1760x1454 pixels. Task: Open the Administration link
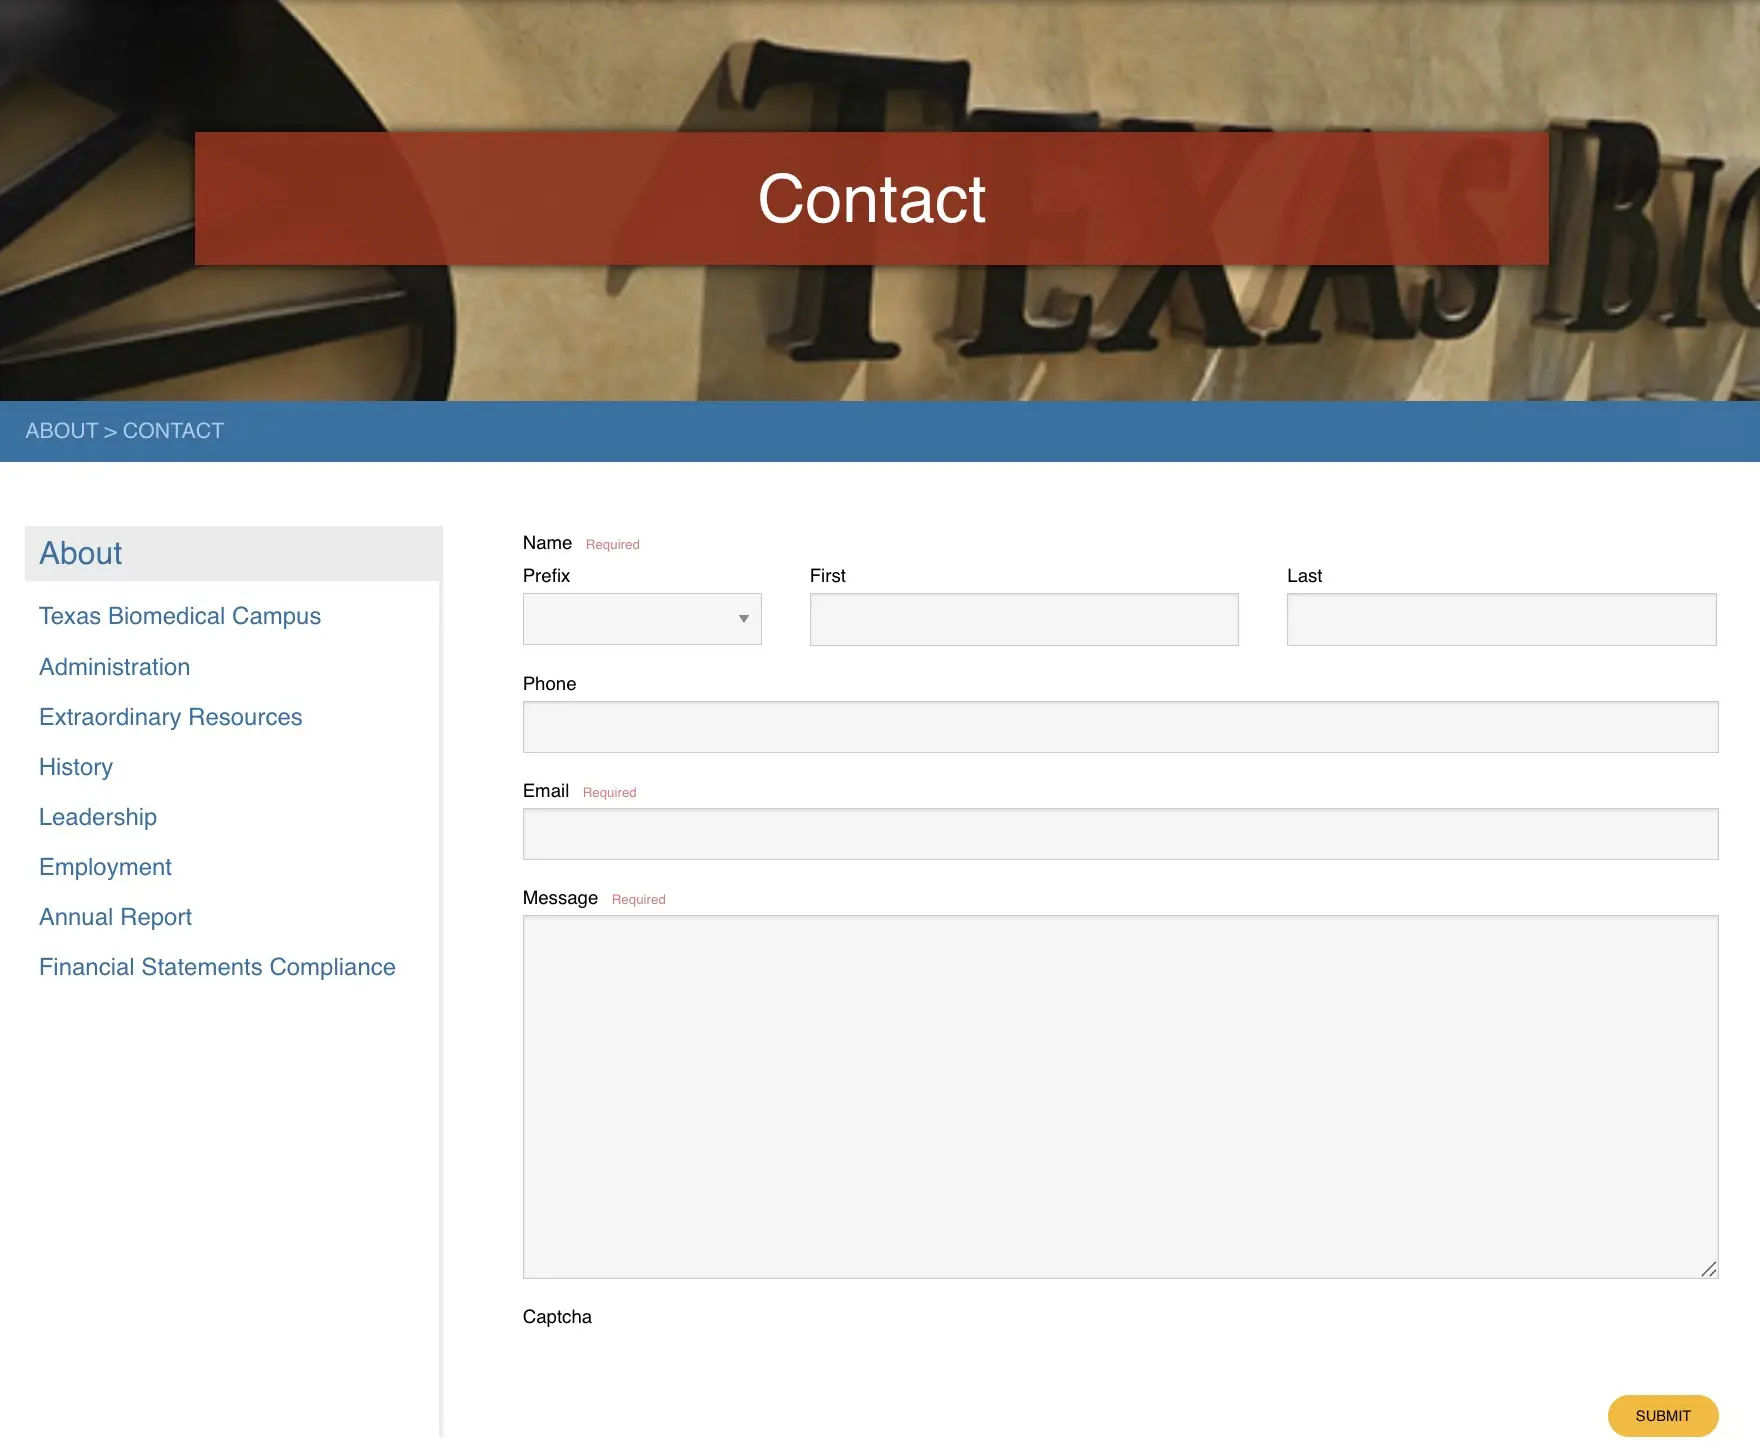tap(114, 667)
